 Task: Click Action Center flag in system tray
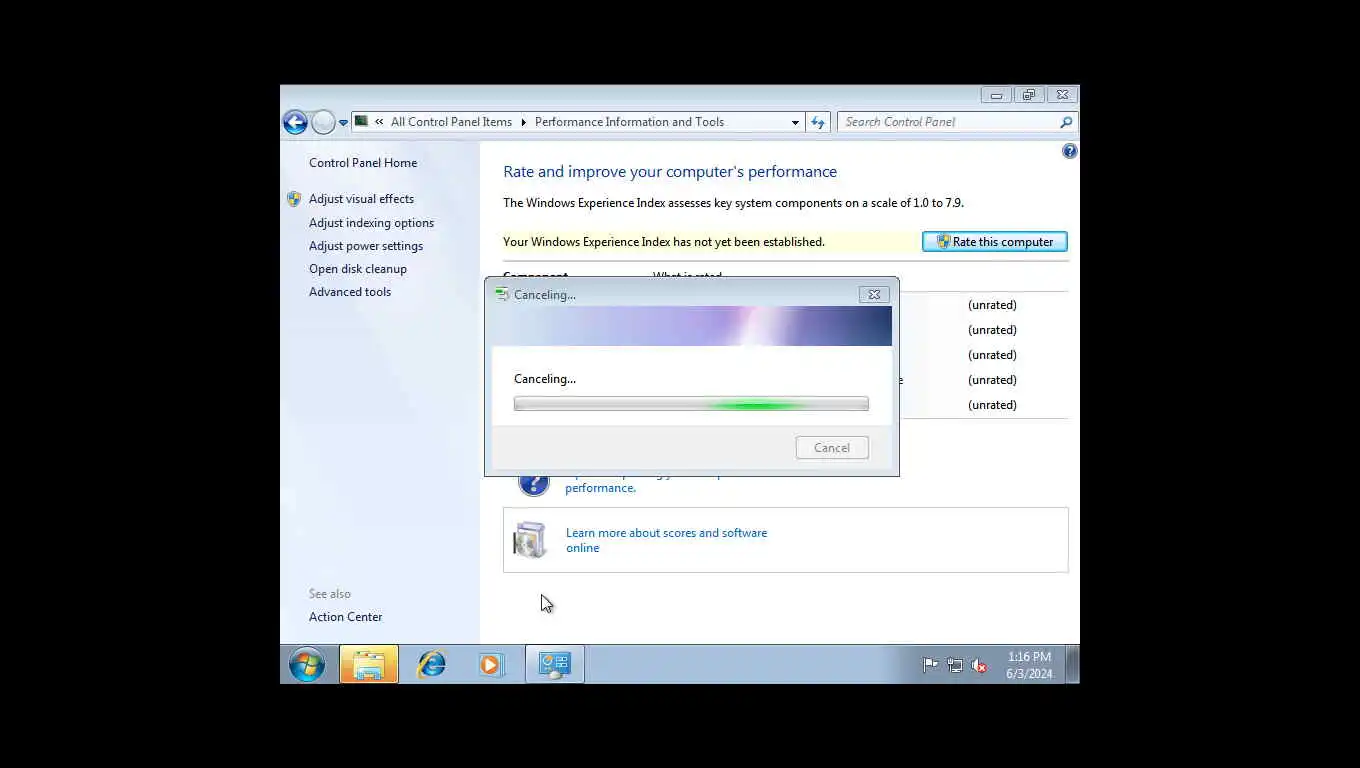931,665
